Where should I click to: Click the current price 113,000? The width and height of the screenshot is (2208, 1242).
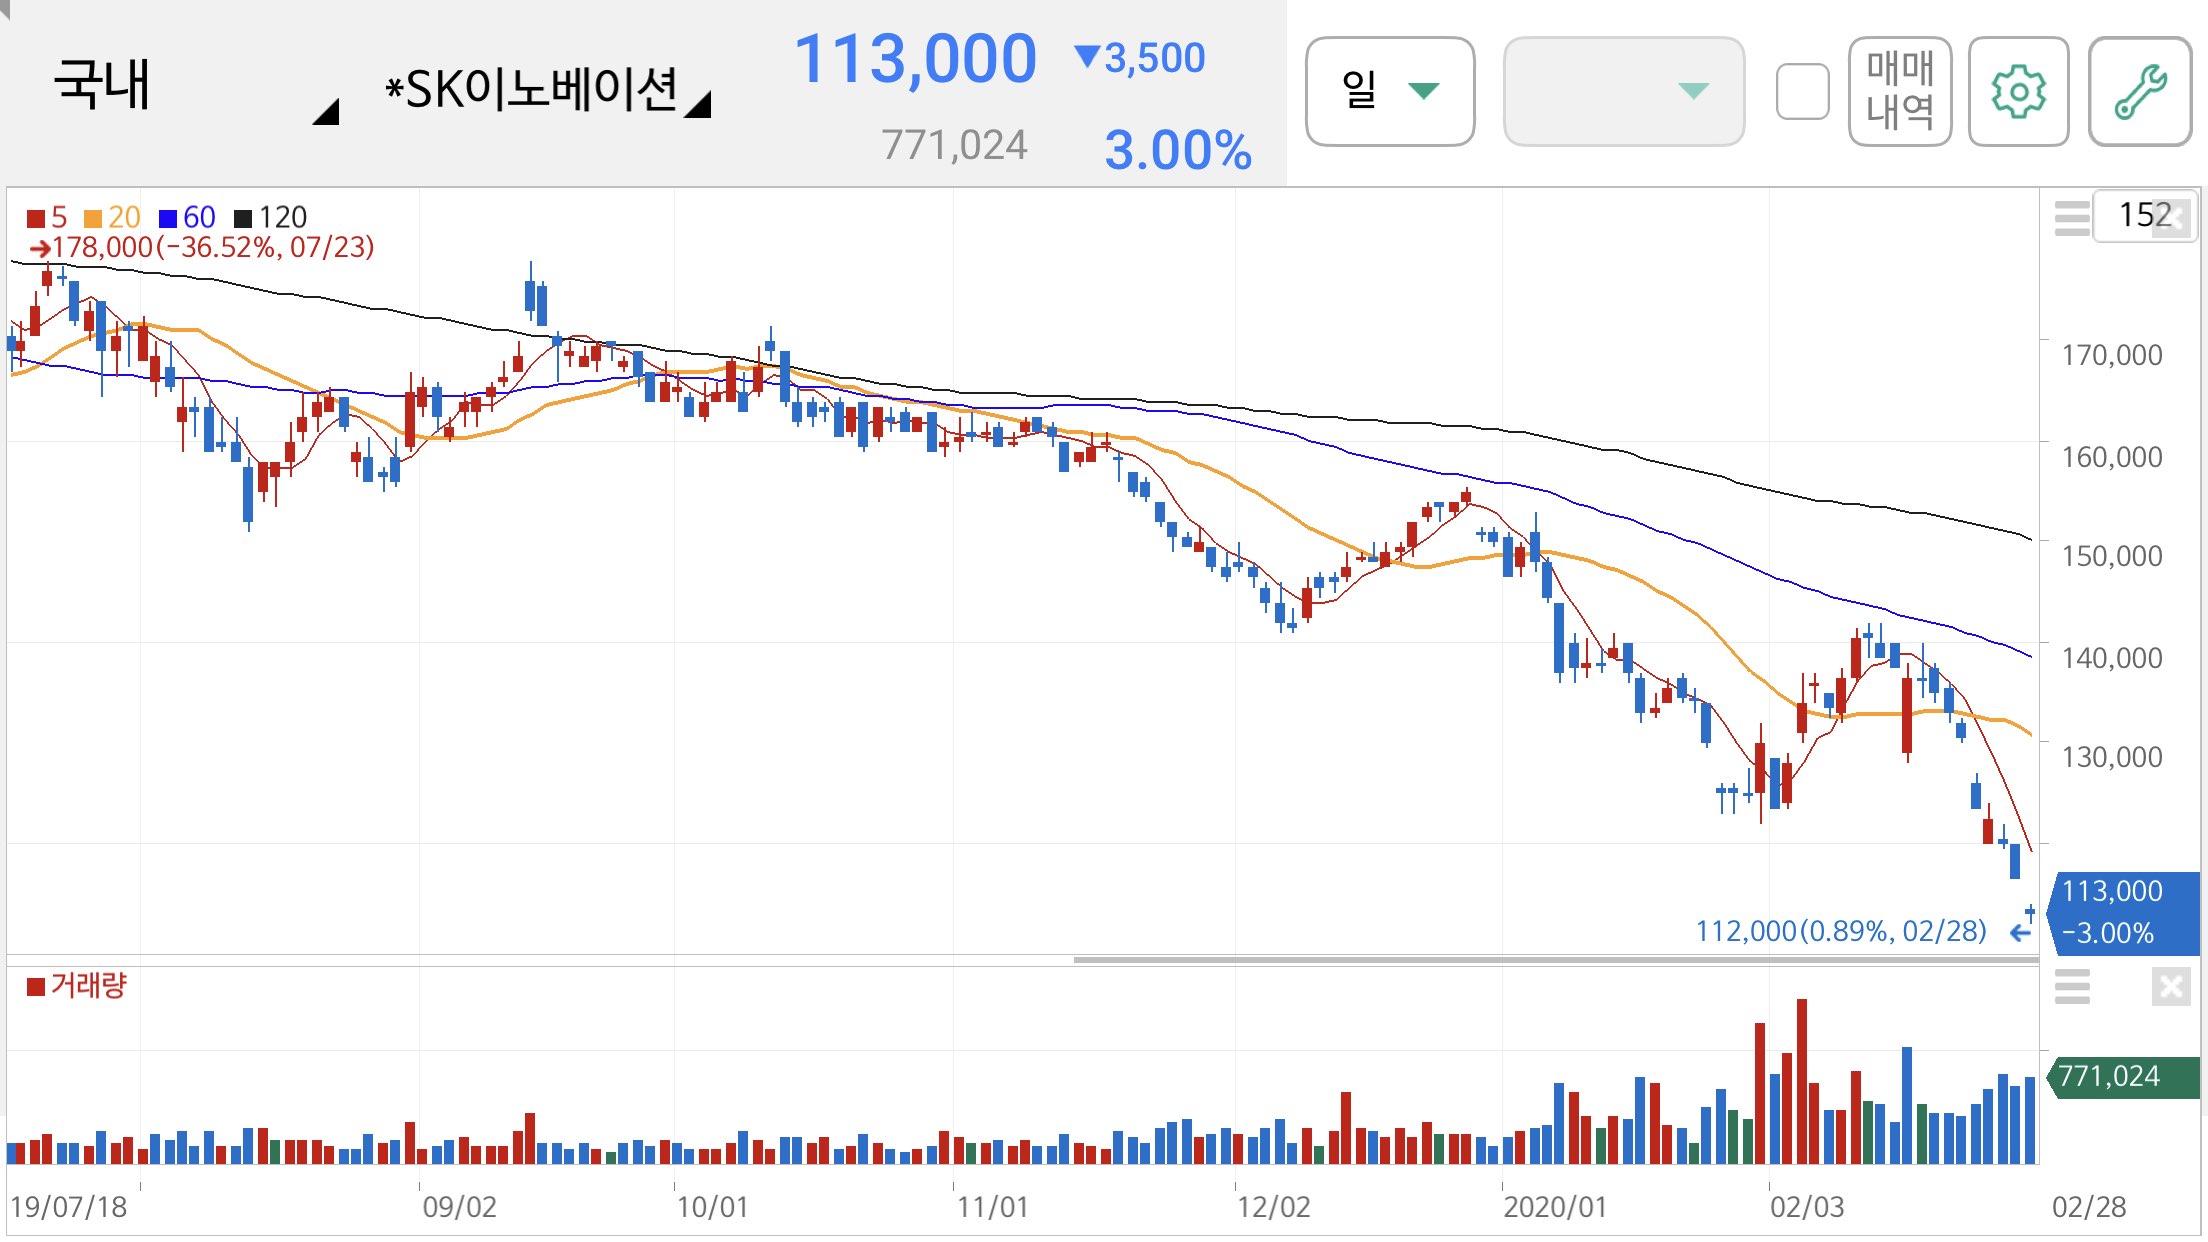coord(915,58)
